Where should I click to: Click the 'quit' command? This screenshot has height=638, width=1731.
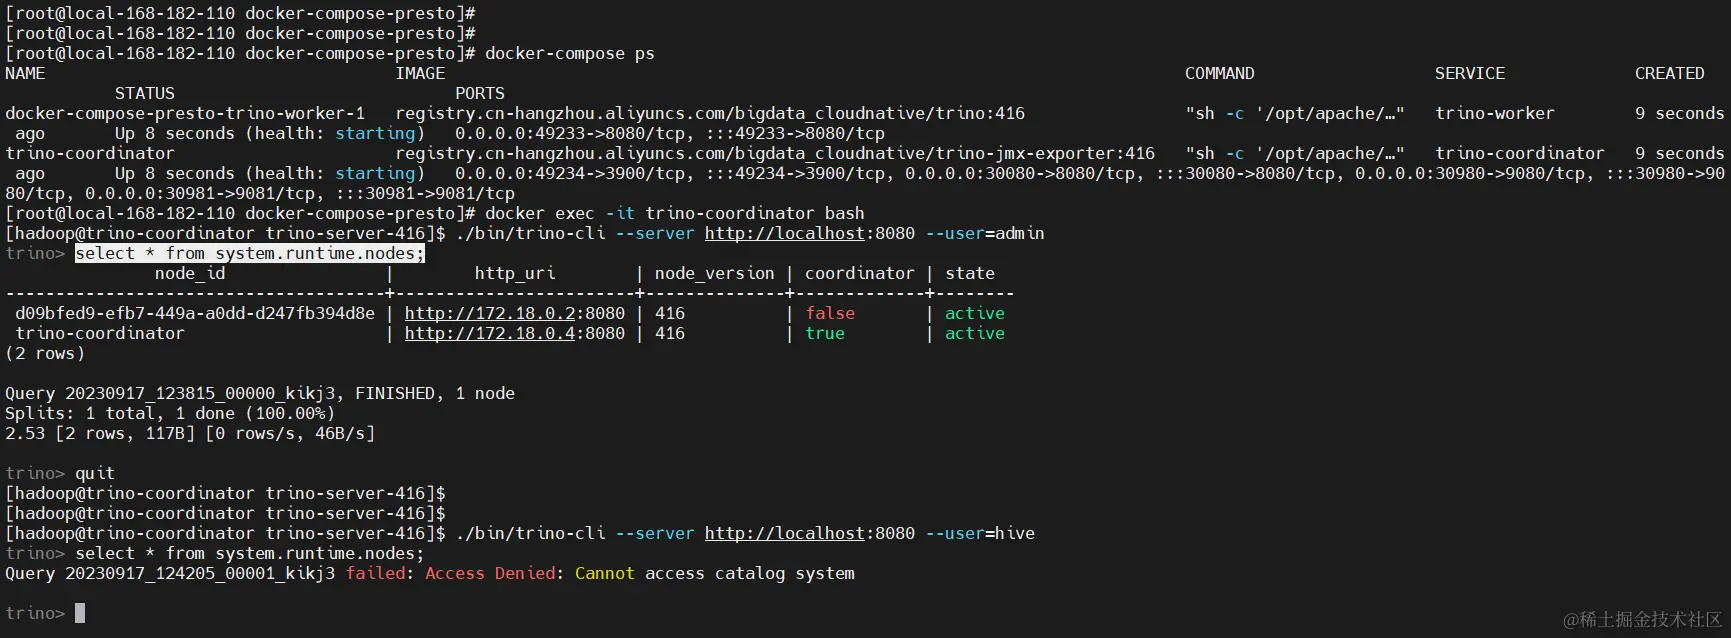pos(95,473)
